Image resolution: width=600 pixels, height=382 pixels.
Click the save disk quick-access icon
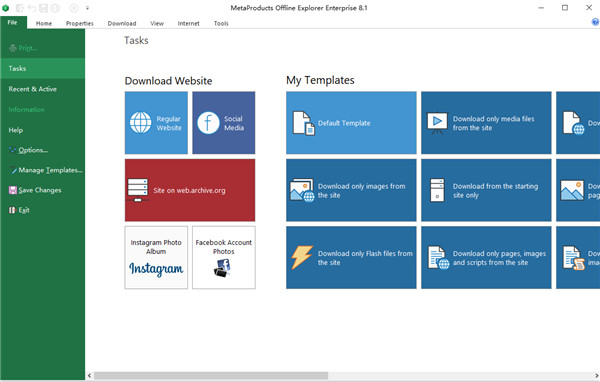43,8
